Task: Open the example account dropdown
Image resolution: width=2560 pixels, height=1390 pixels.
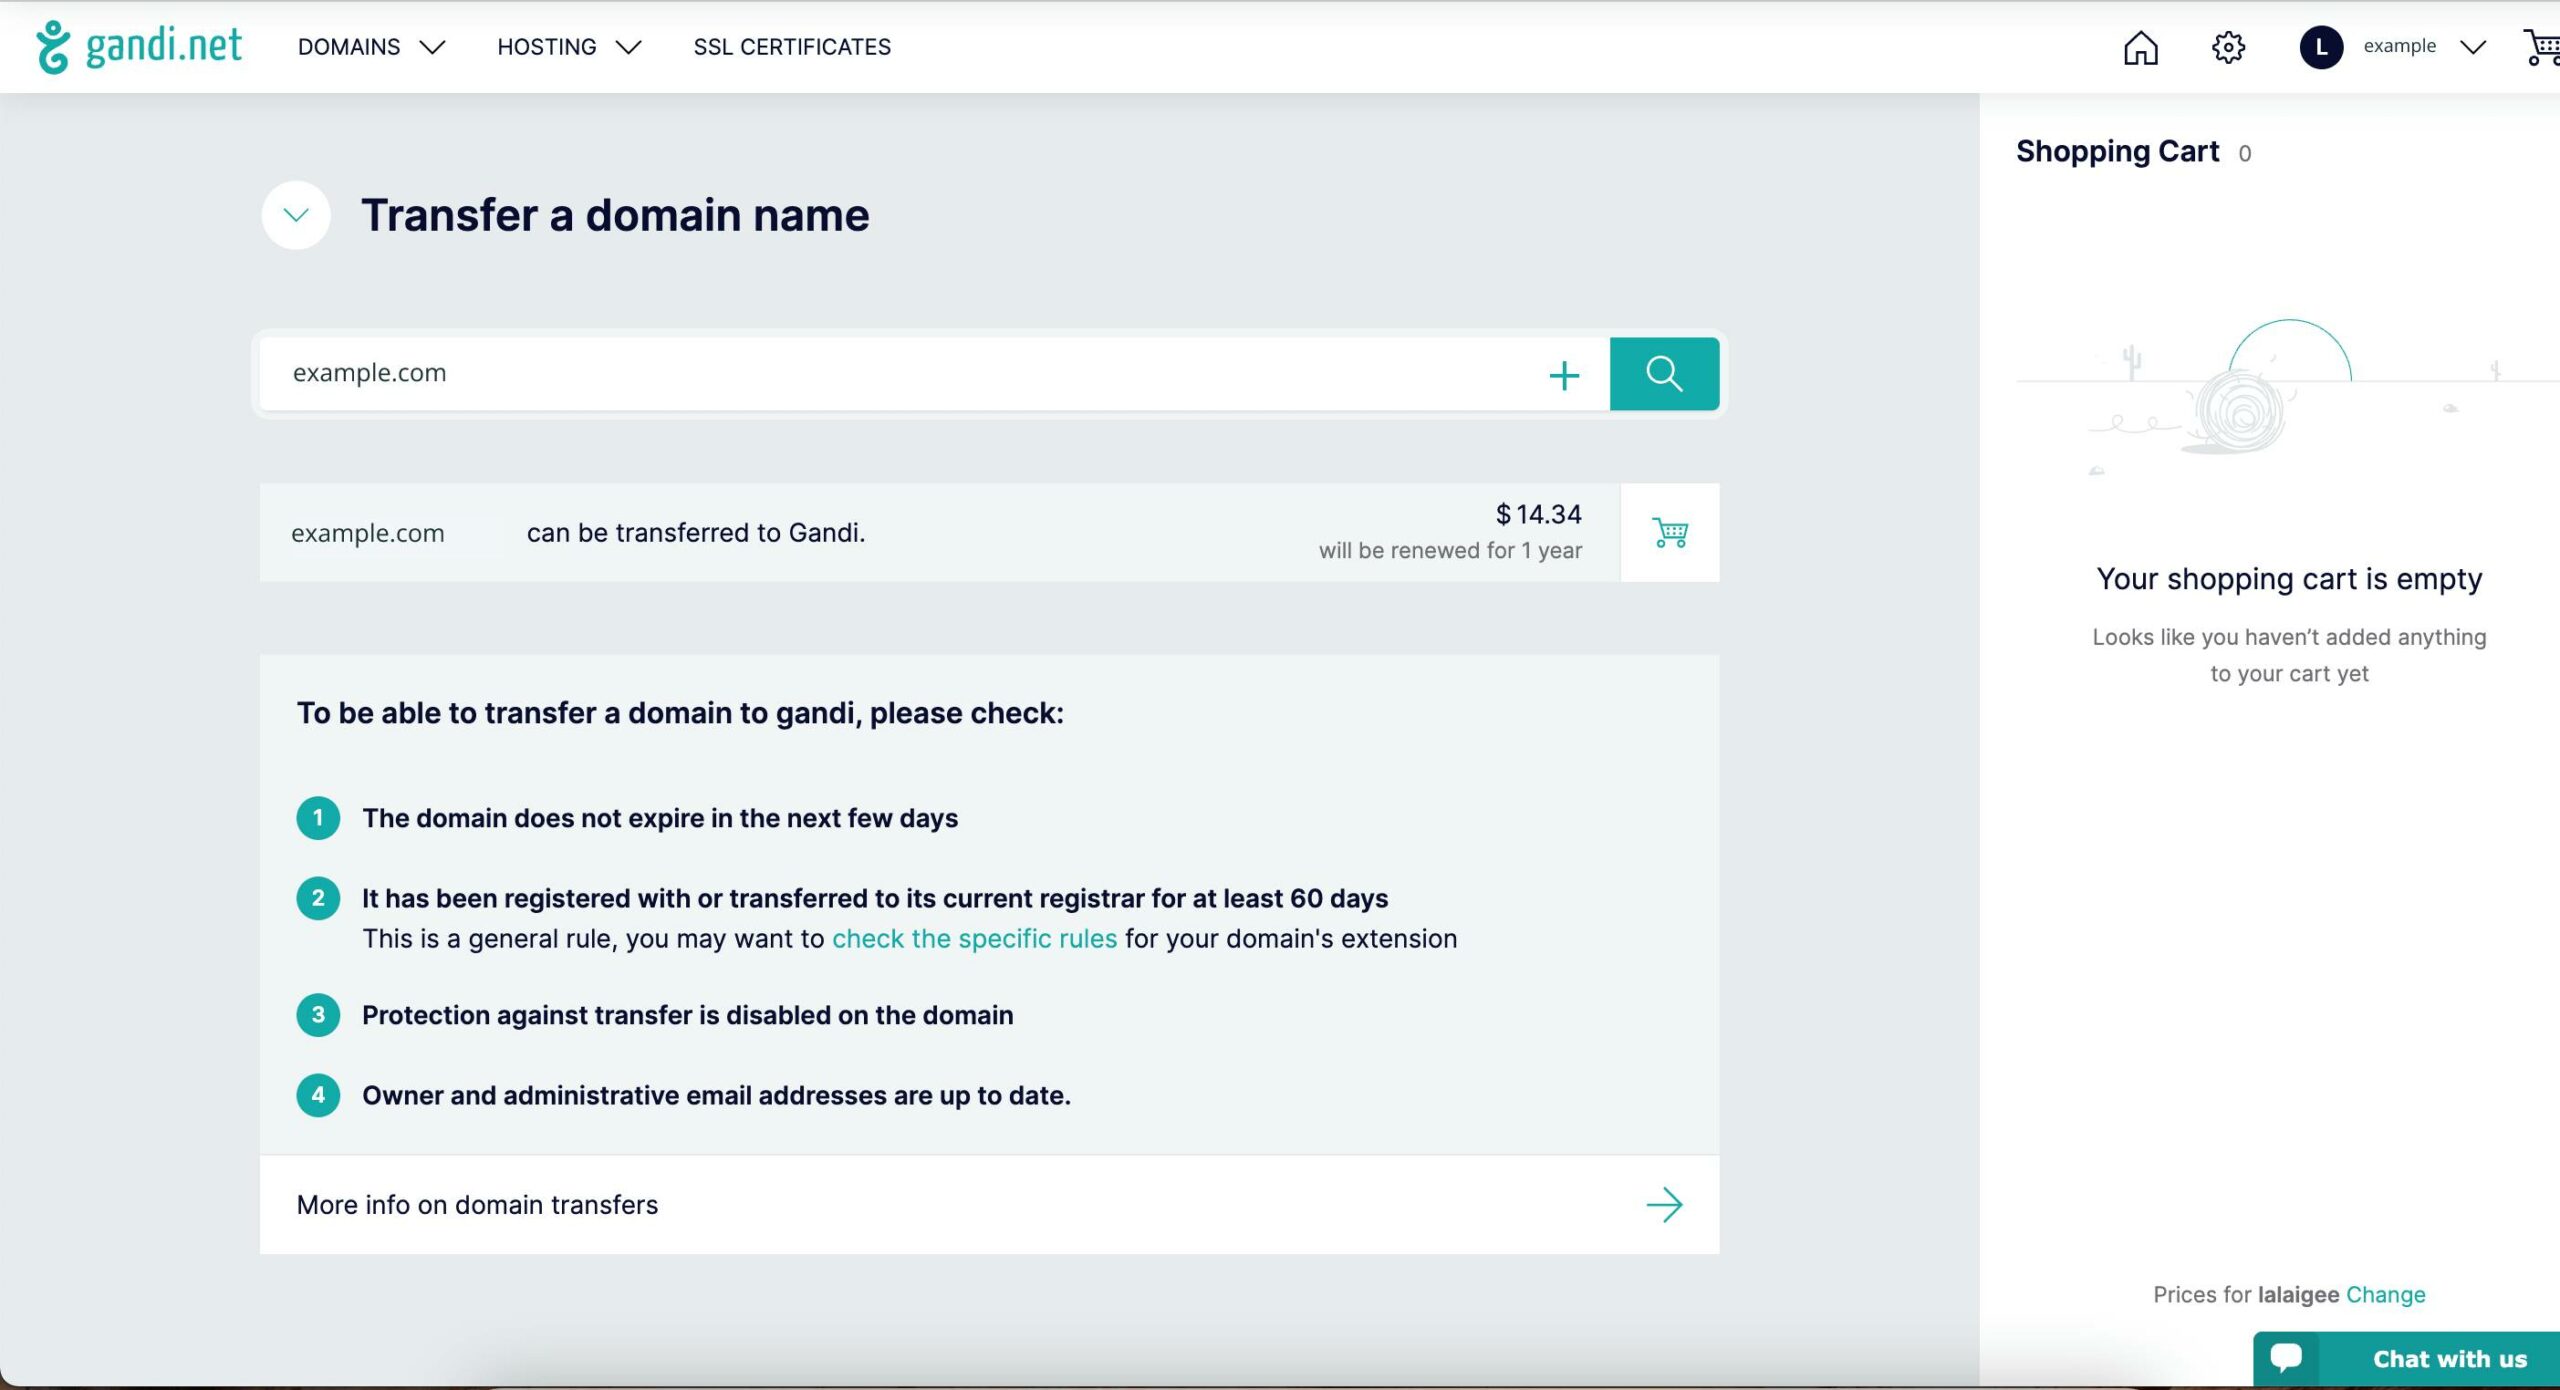Action: tap(2424, 47)
